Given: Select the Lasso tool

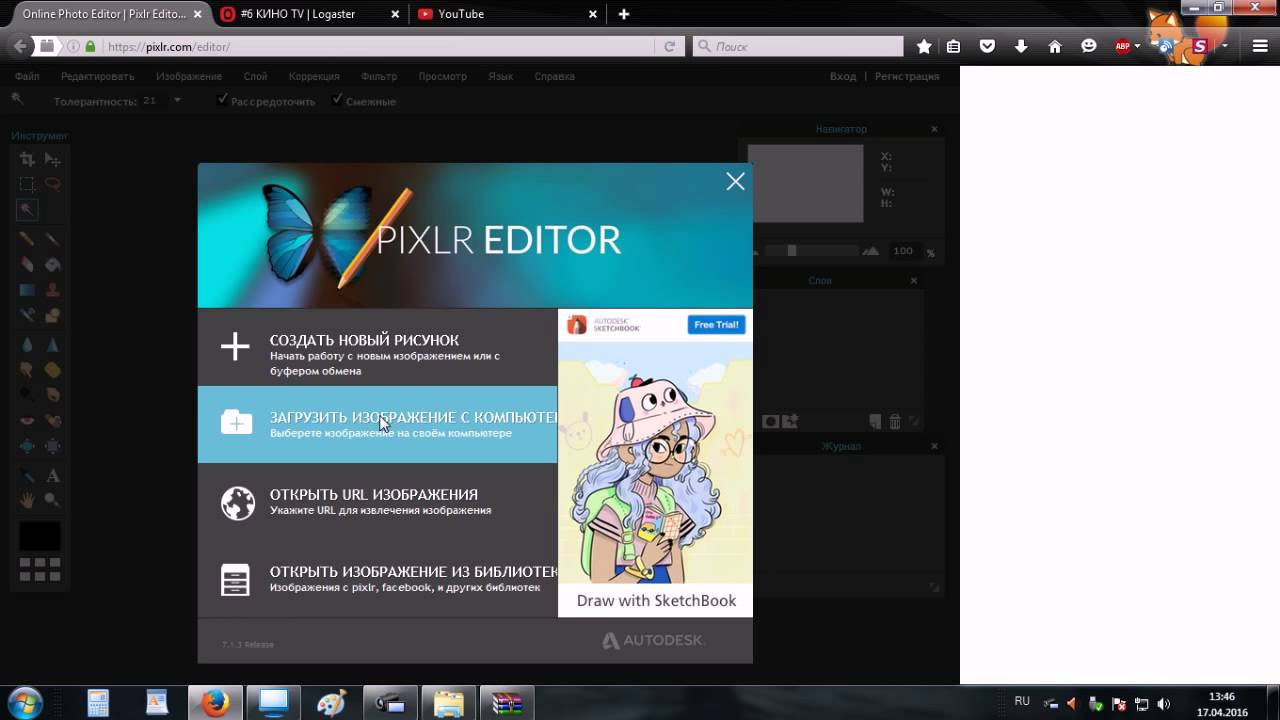Looking at the screenshot, I should point(52,184).
